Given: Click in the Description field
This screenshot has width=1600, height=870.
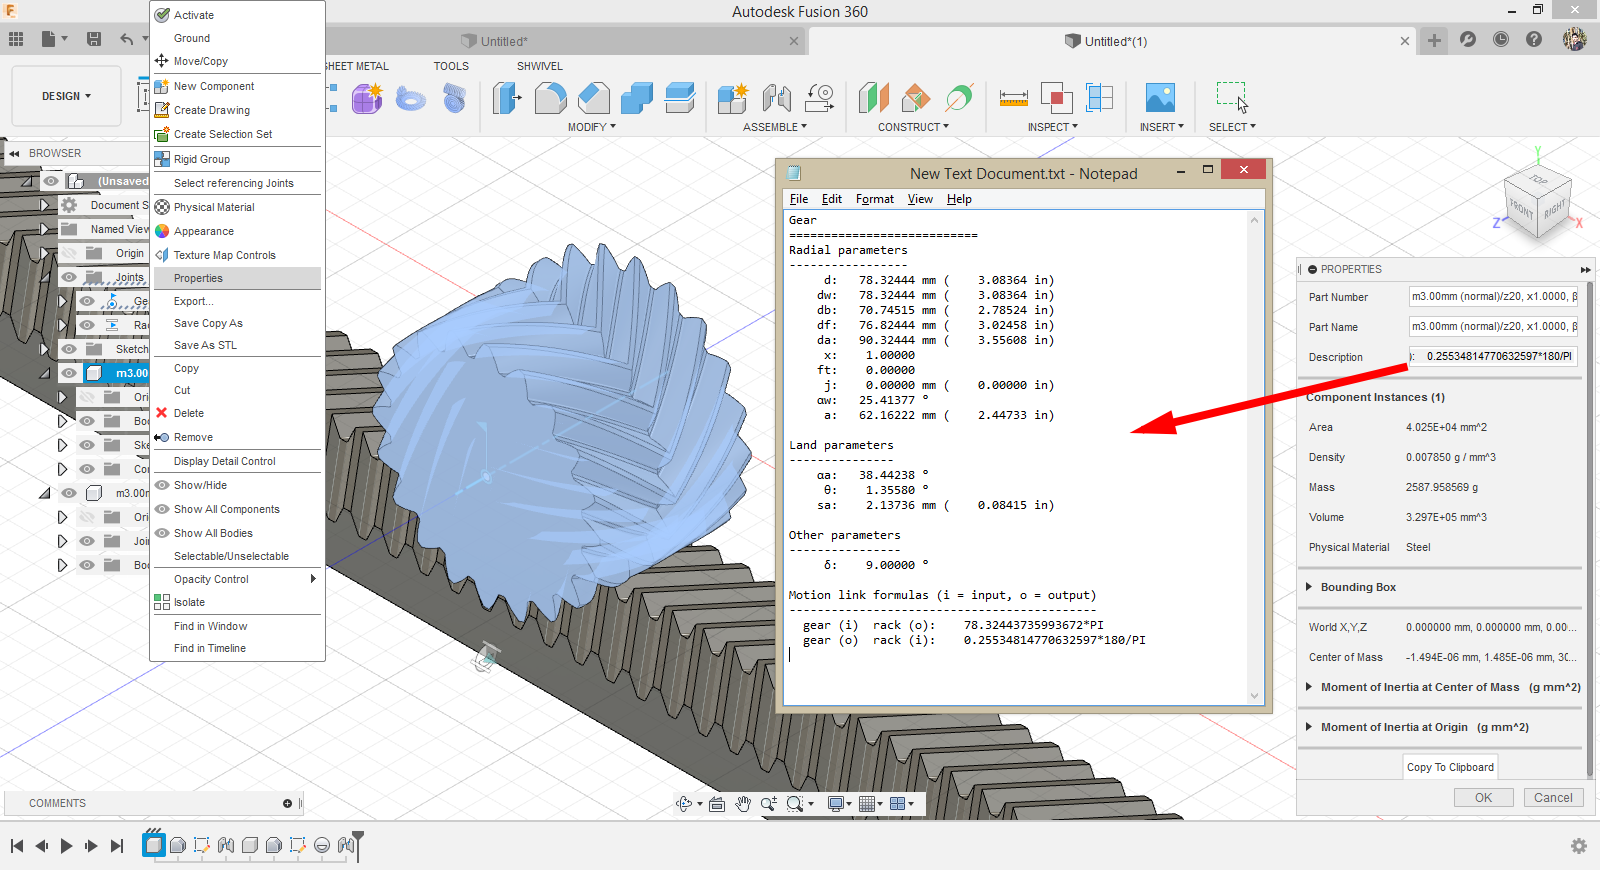Looking at the screenshot, I should (x=1493, y=356).
